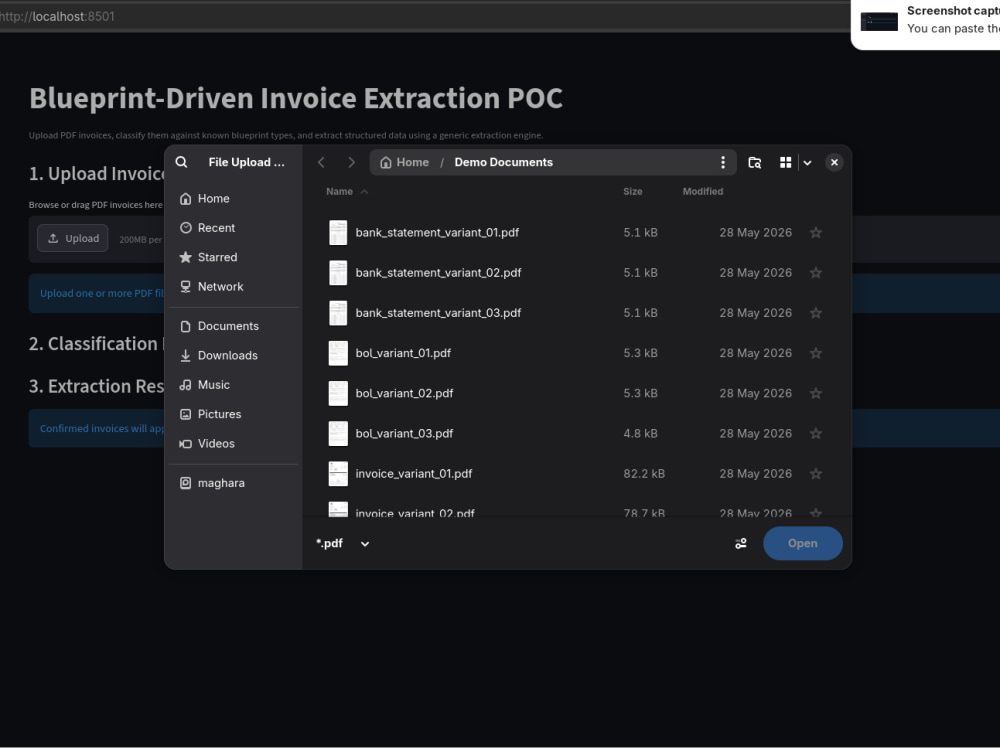Click 82.2 kB size of invoice_variant_01.pdf
The image size is (1000, 749).
(643, 474)
